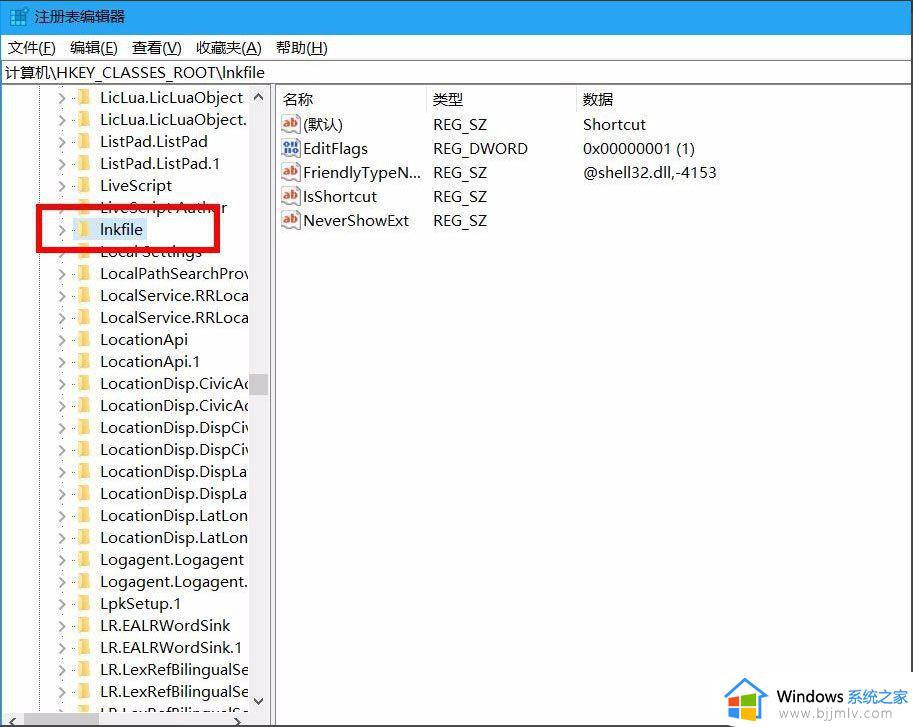This screenshot has height=727, width=913.
Task: Select the ListPad.ListPad.1 key
Action: [x=160, y=164]
